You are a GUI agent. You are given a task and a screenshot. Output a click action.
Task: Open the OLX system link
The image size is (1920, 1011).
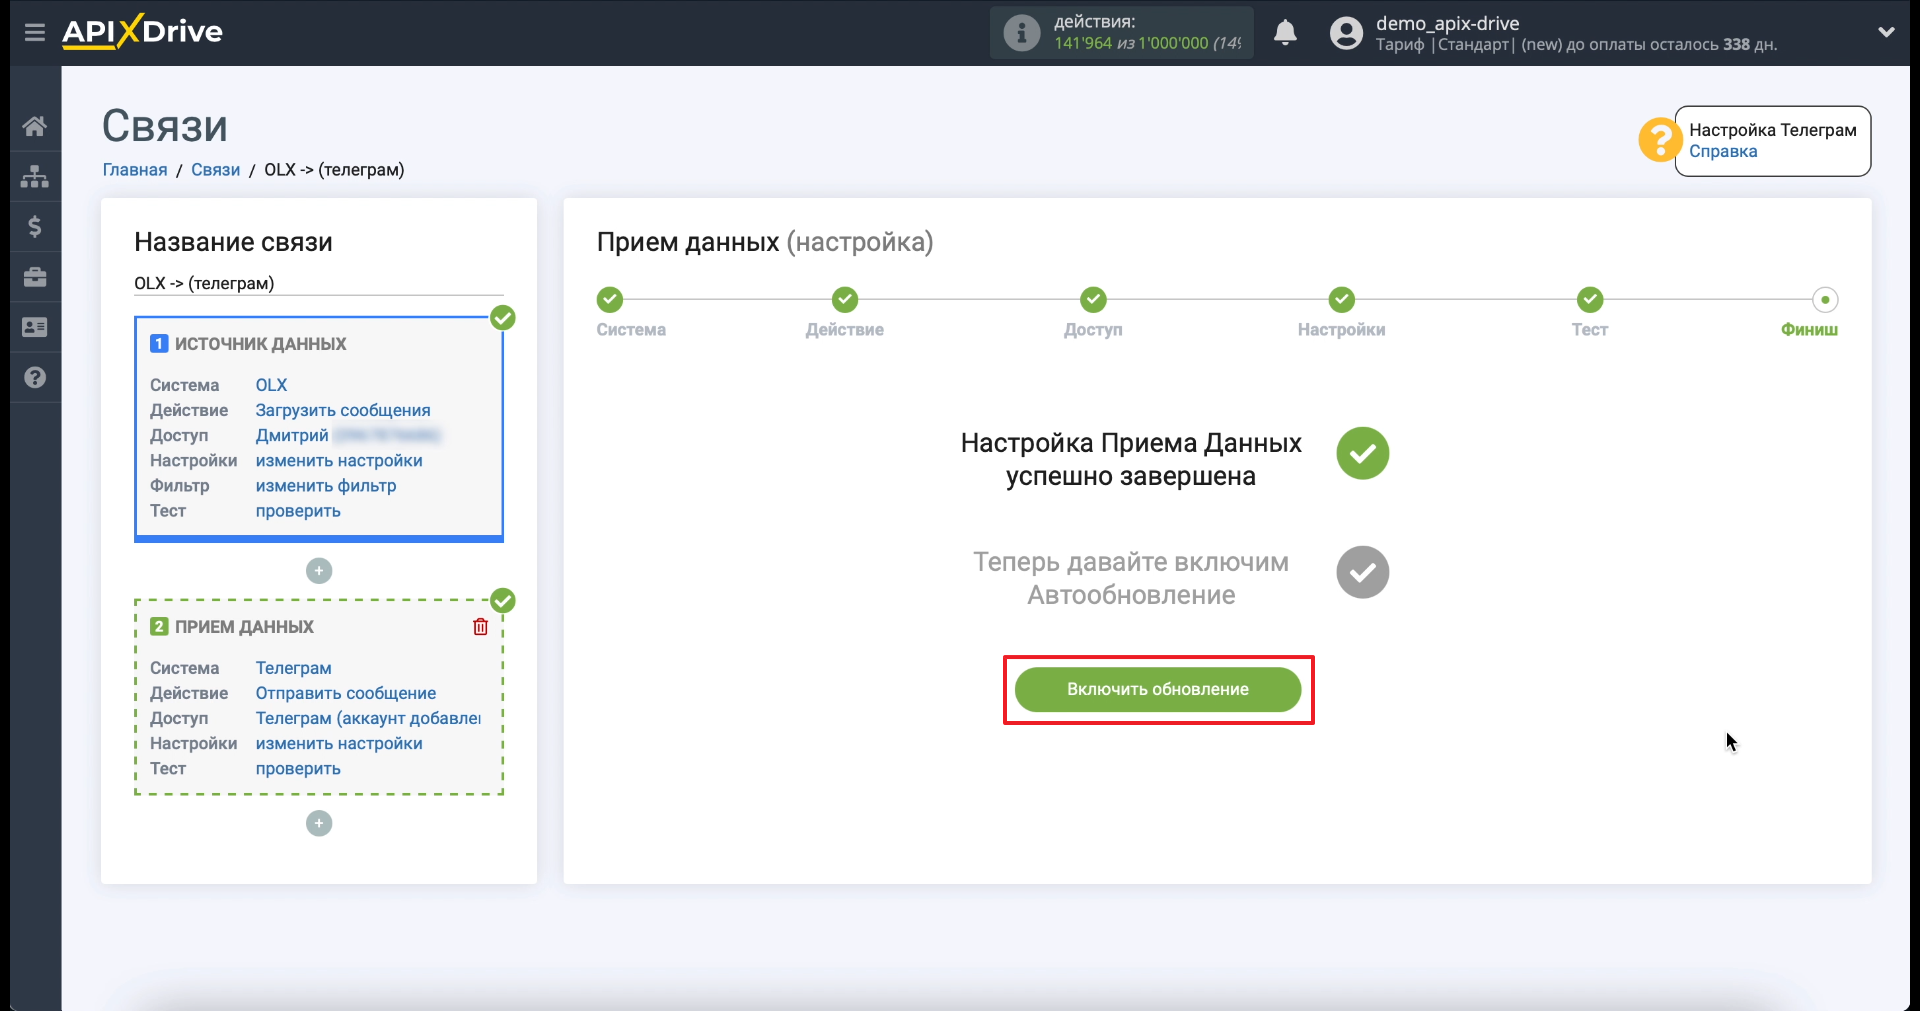(x=271, y=385)
